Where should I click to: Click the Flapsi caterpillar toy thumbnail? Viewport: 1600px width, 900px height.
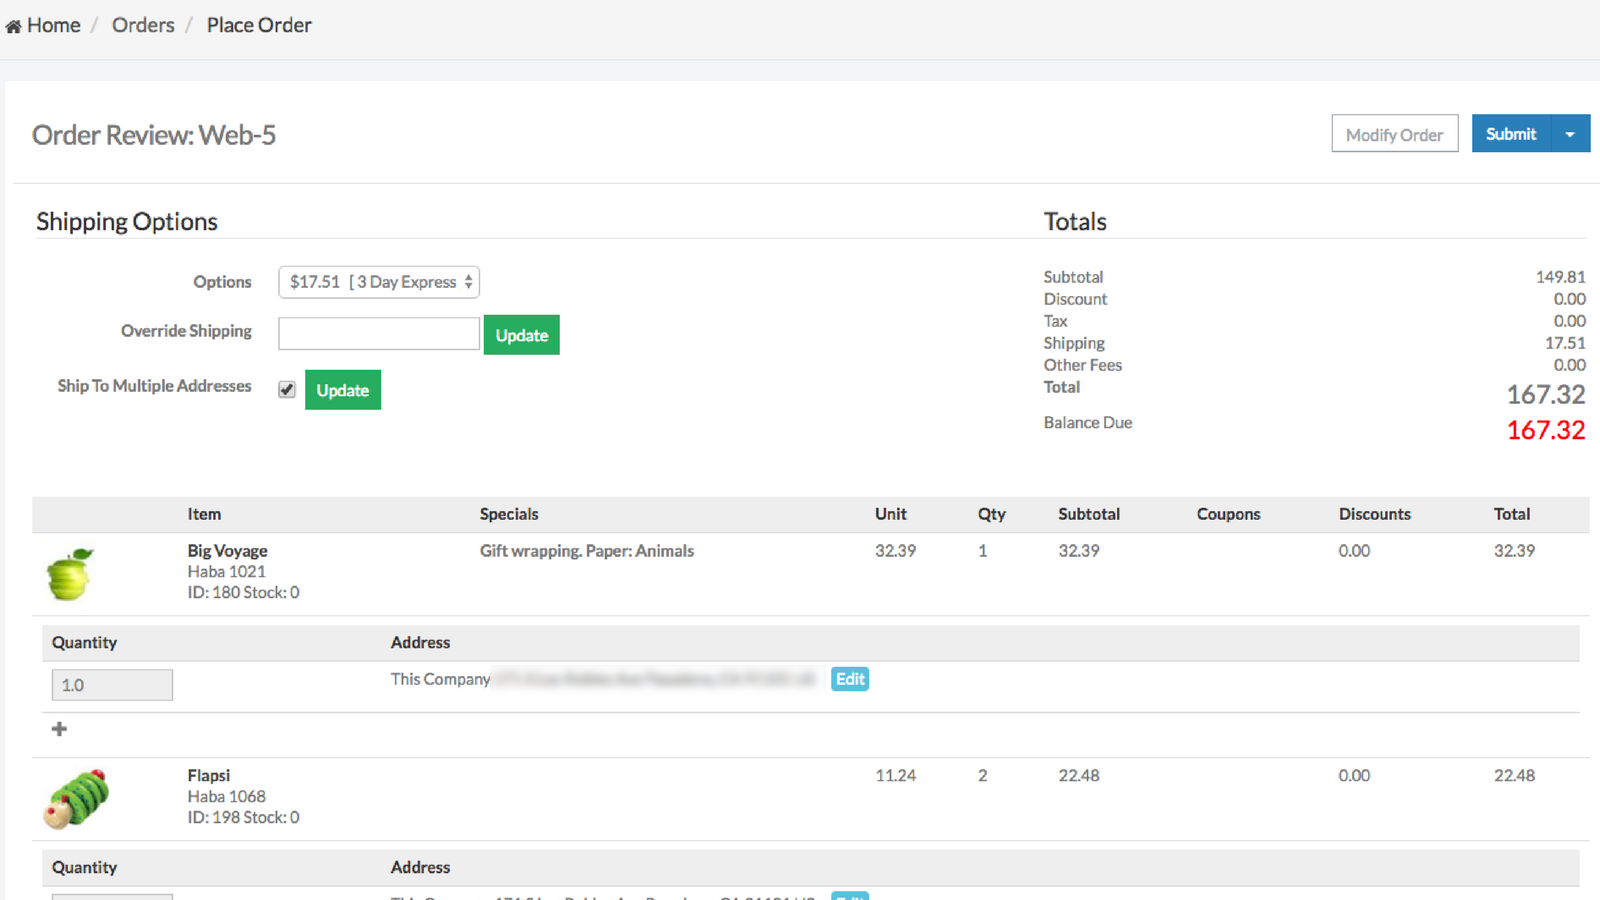coord(77,799)
